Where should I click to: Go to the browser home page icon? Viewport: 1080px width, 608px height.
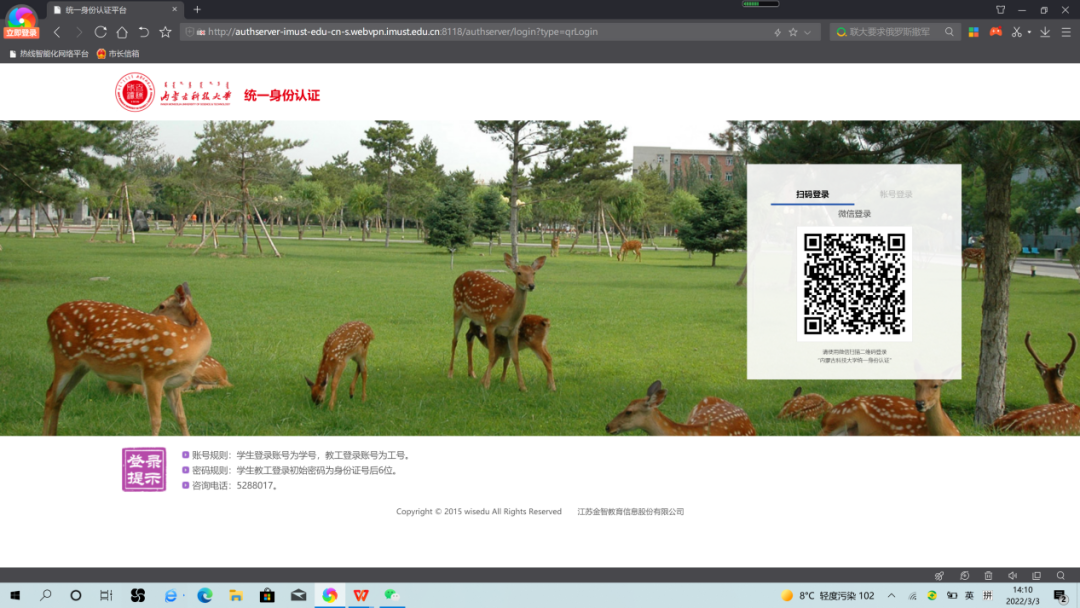122,32
